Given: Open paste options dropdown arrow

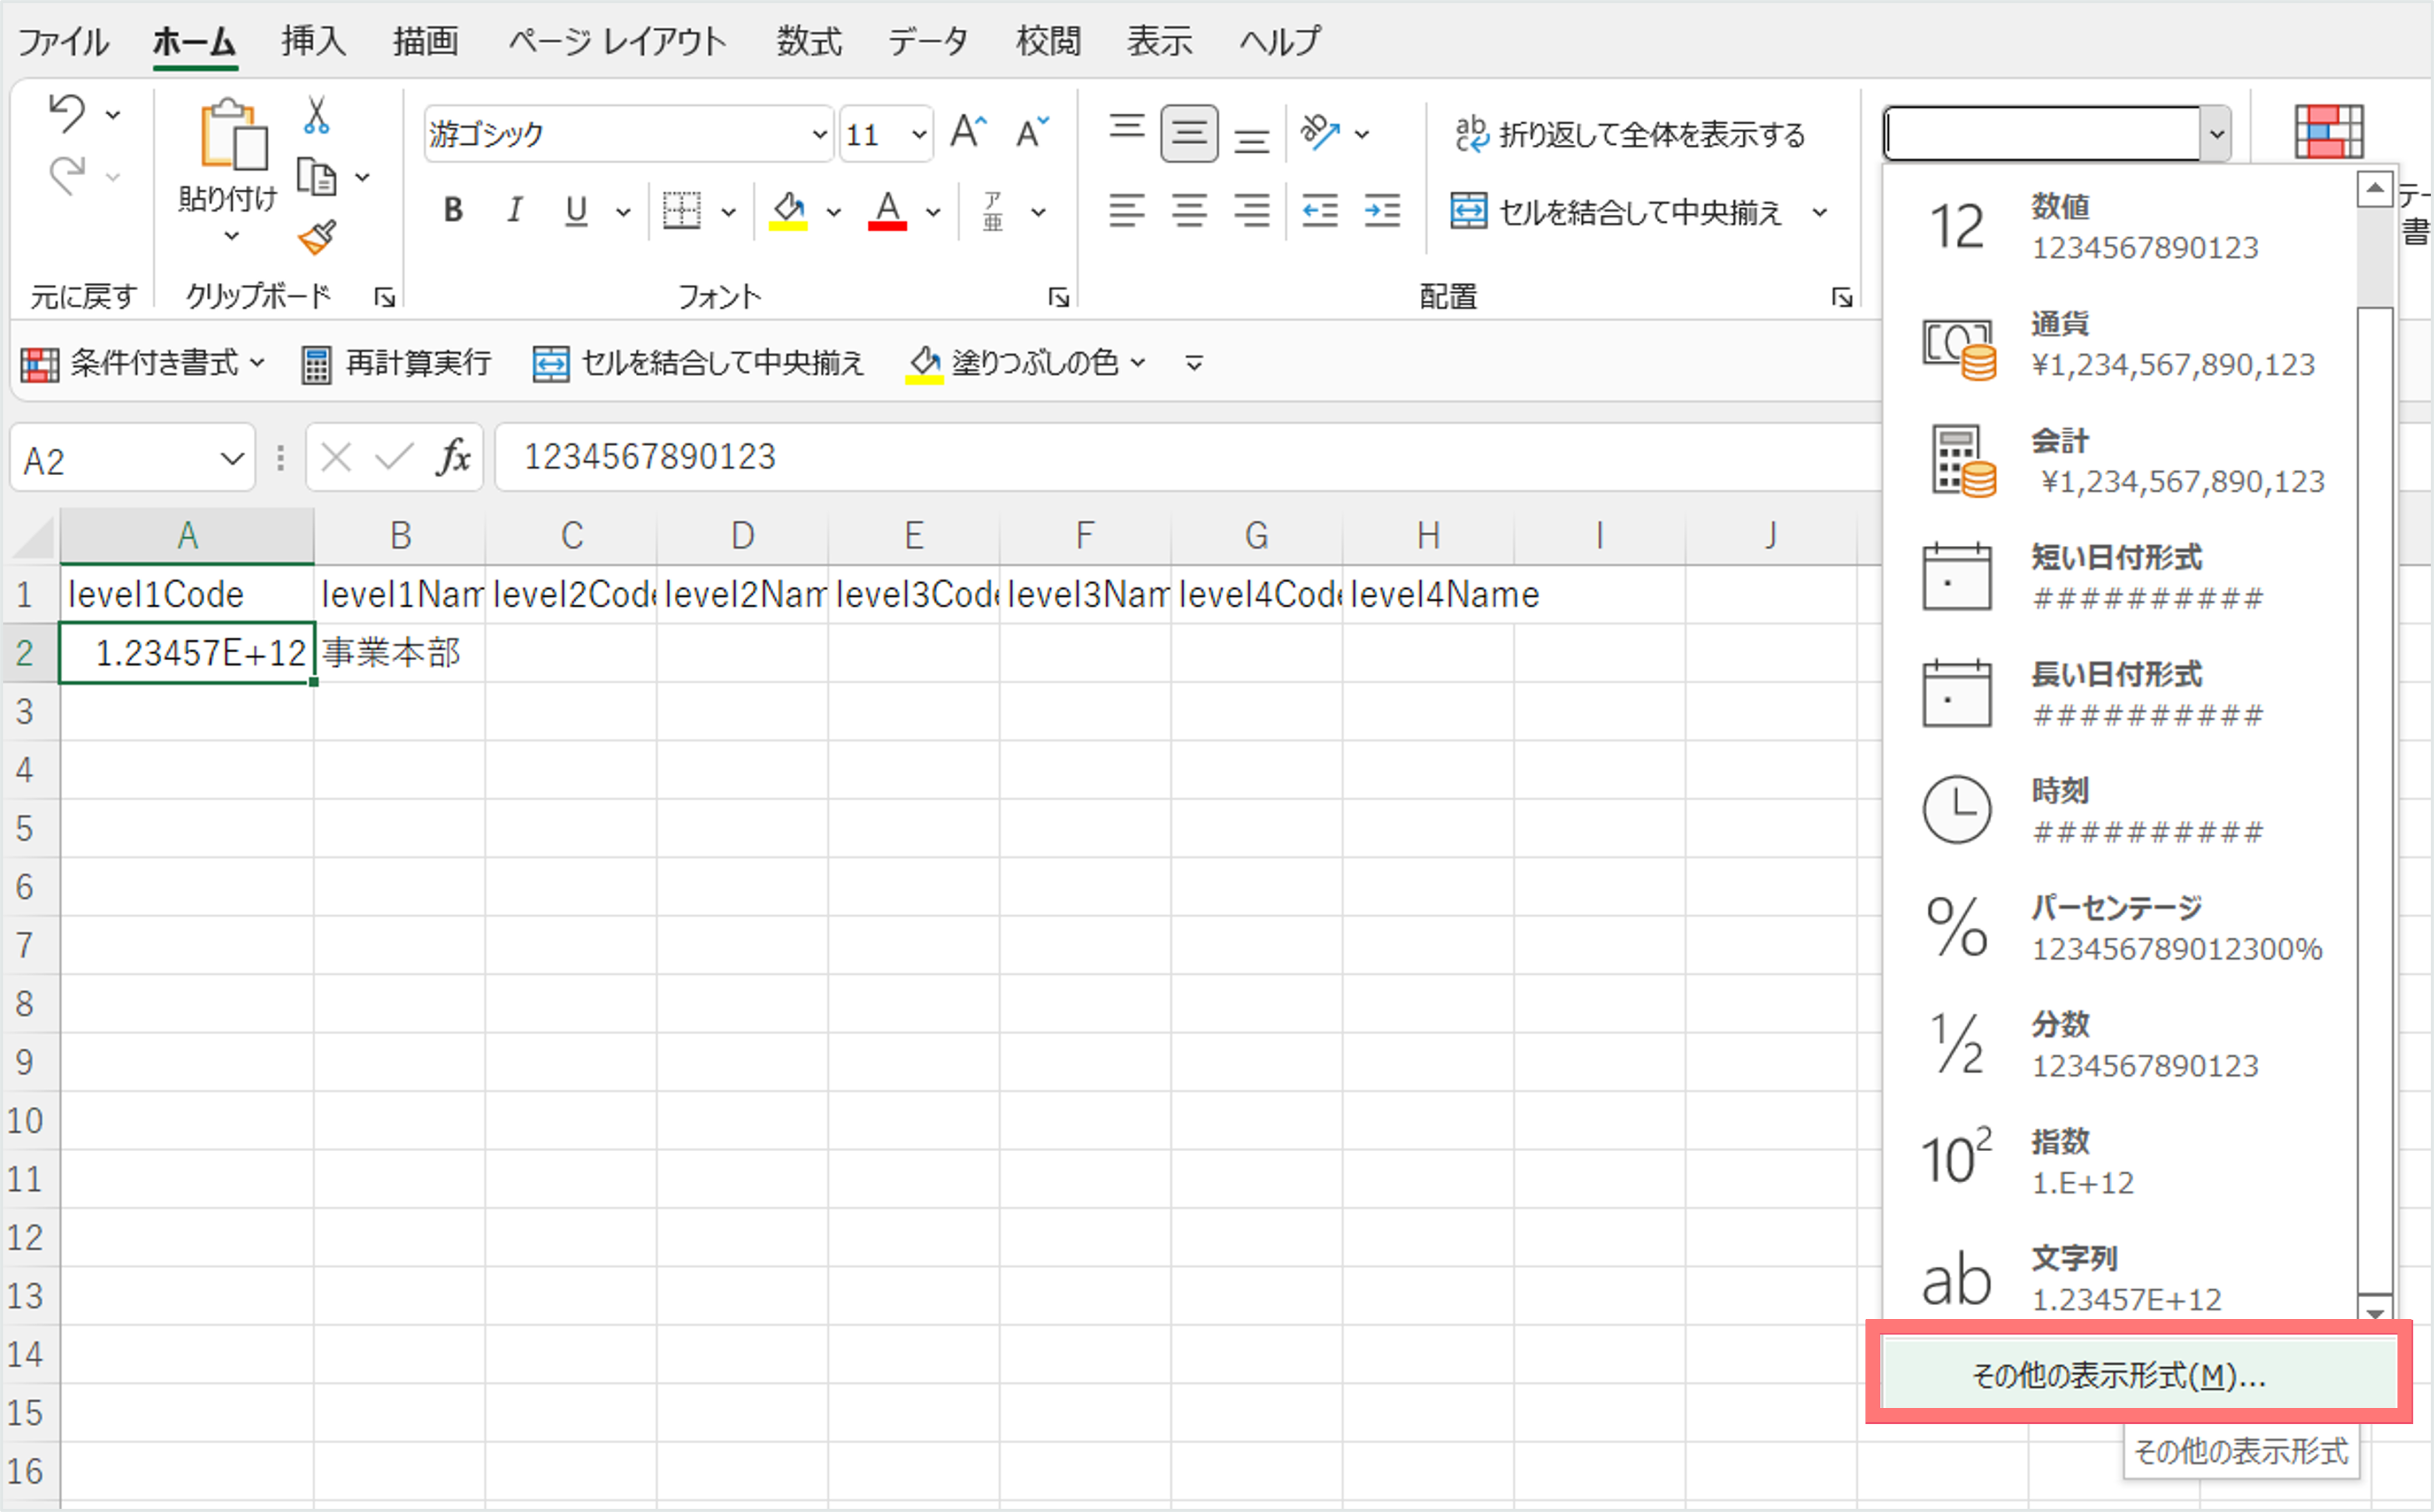Looking at the screenshot, I should click(x=232, y=236).
